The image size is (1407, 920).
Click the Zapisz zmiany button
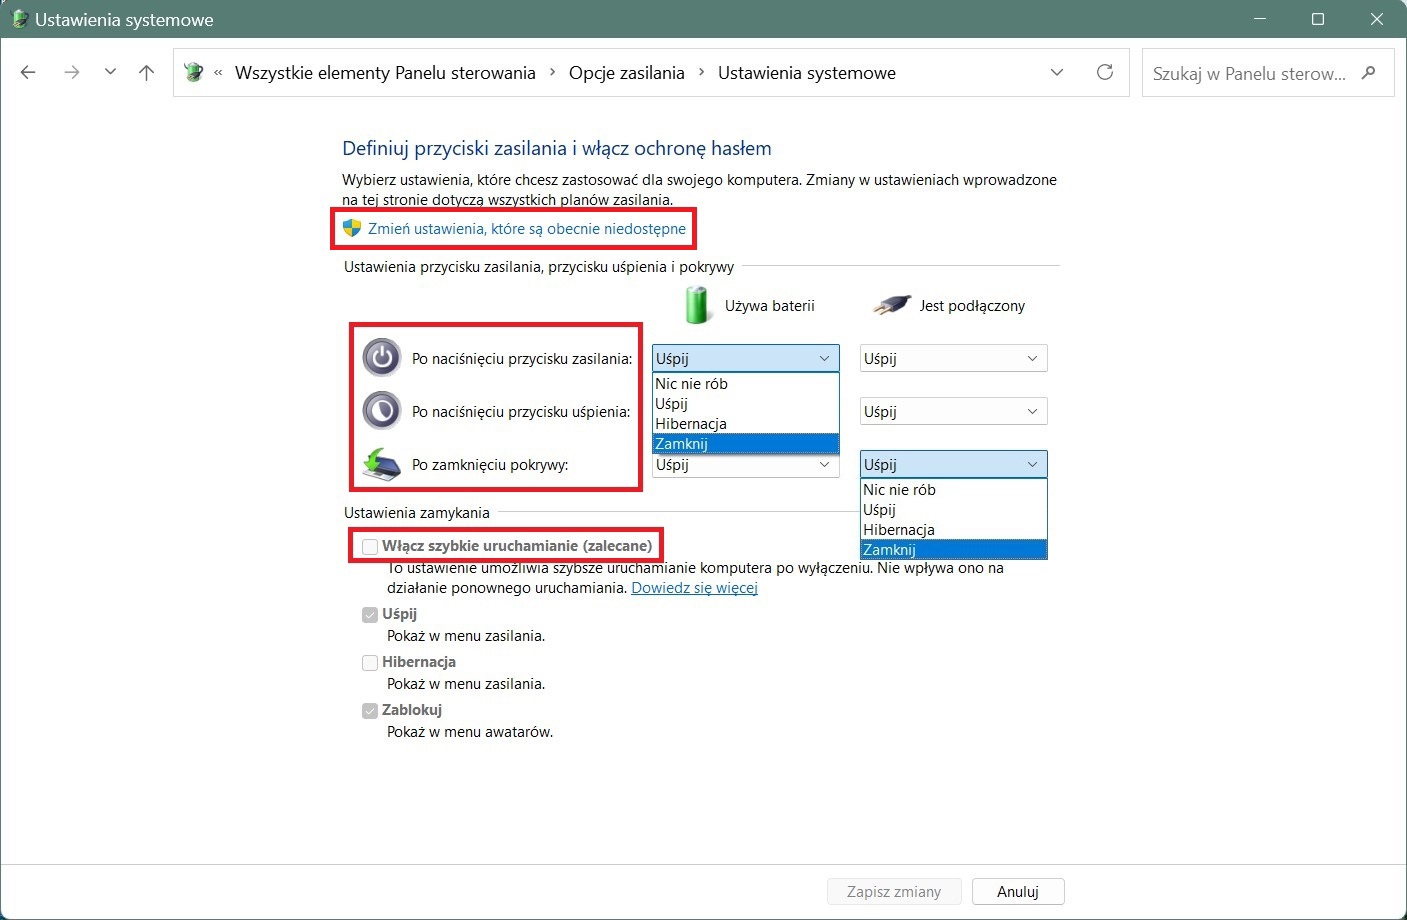pos(894,891)
